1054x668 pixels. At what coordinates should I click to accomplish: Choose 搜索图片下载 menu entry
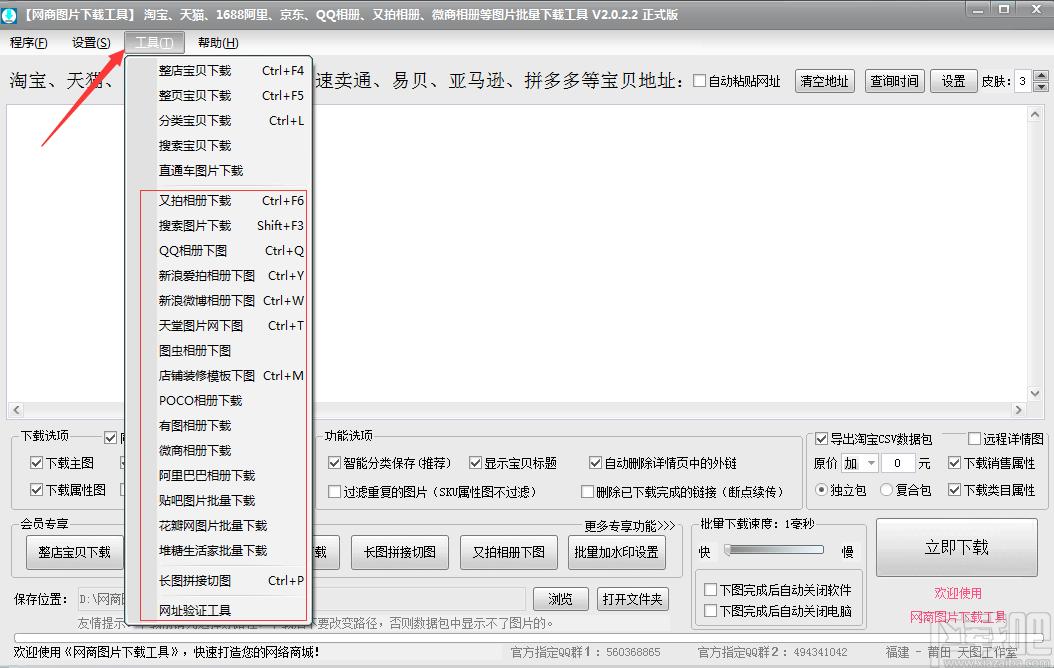click(219, 225)
